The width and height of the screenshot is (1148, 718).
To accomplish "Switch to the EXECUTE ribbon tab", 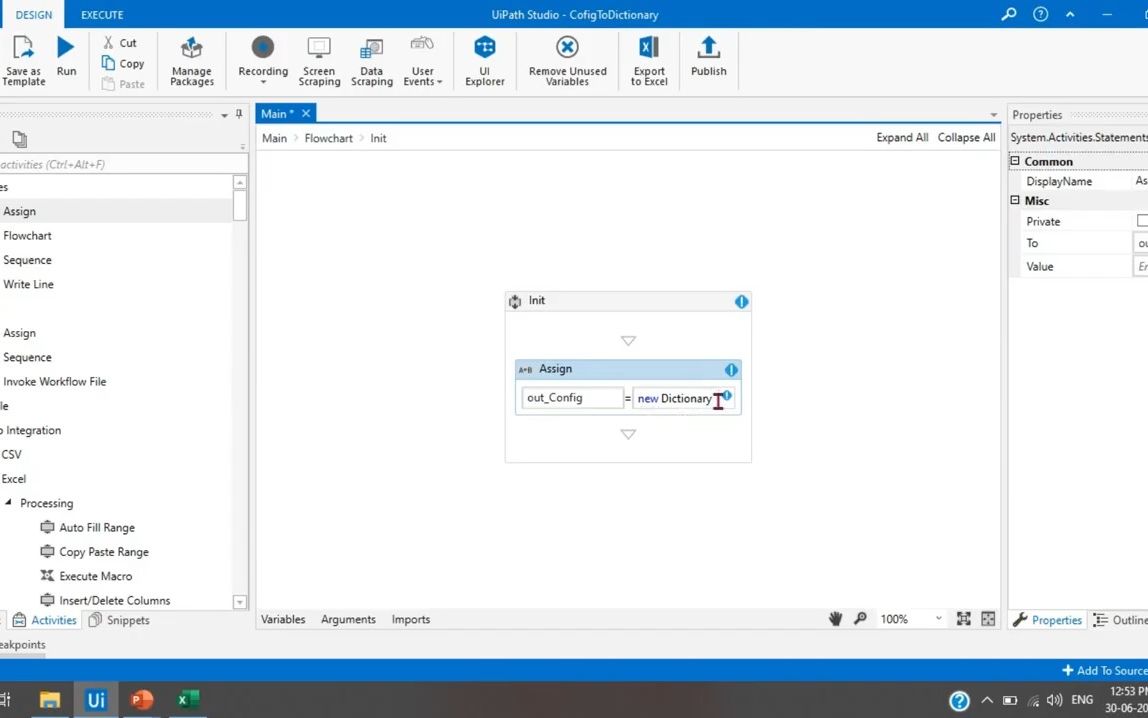I will pos(102,15).
